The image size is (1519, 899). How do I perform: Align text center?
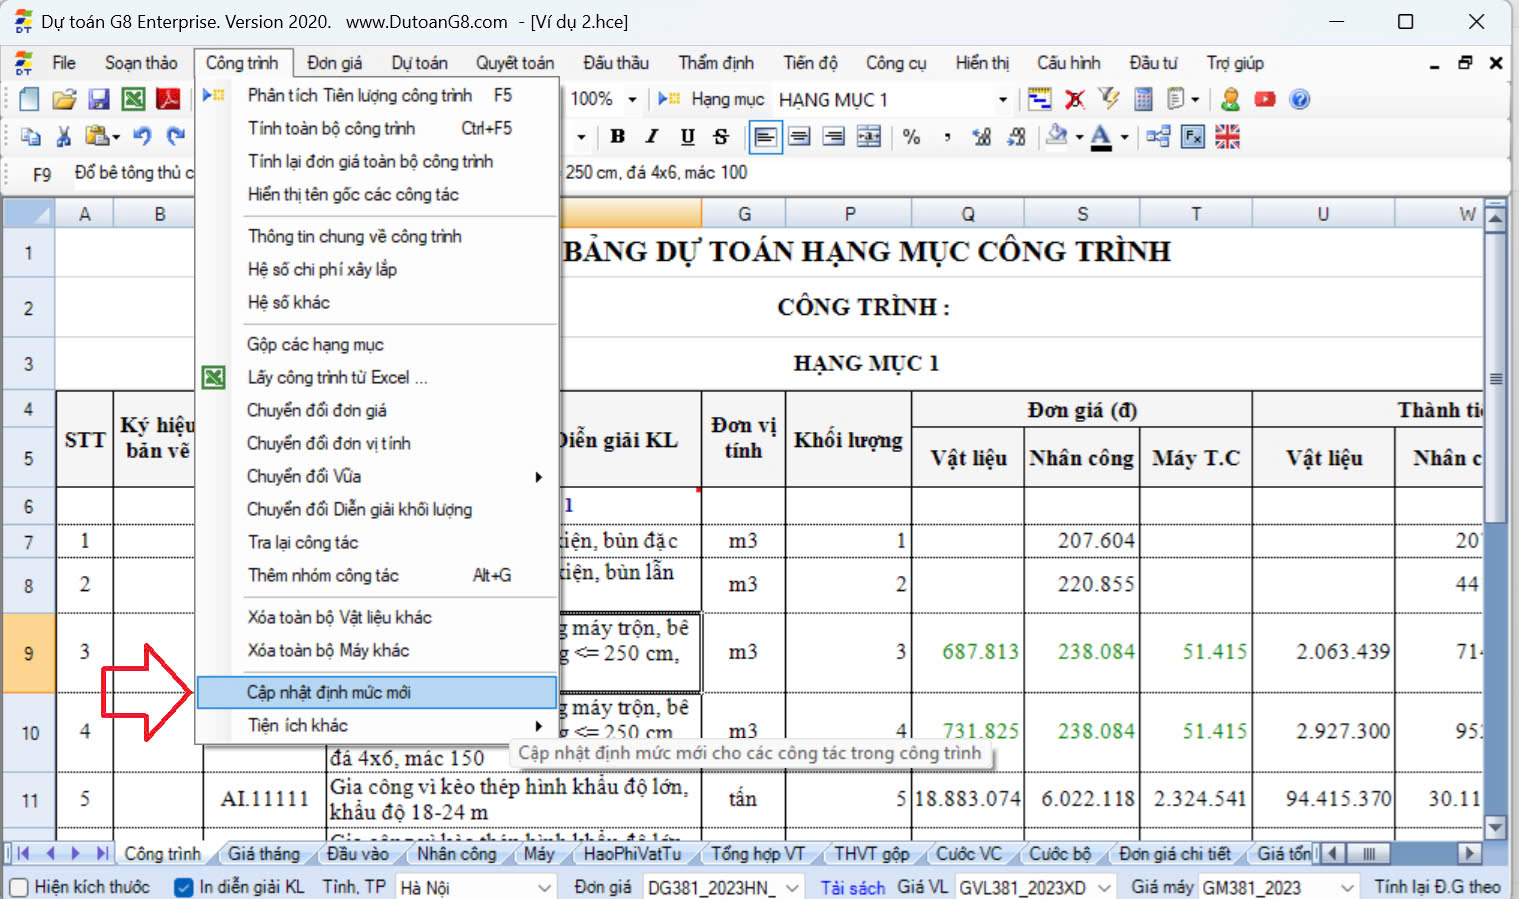click(x=799, y=136)
